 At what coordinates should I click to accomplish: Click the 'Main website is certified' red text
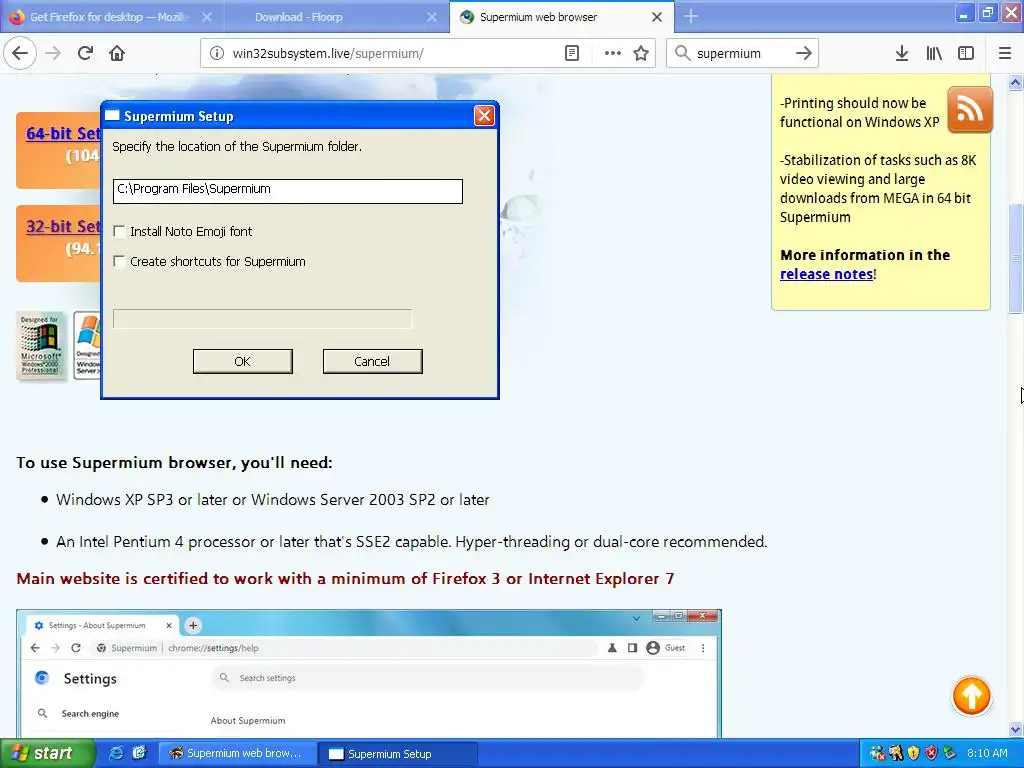tap(345, 579)
